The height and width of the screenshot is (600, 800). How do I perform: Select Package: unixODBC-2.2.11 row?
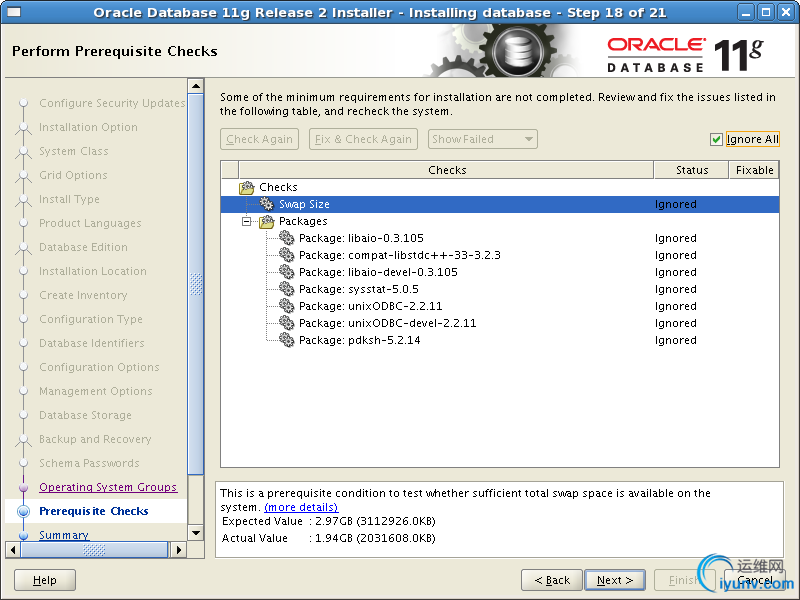[500, 306]
